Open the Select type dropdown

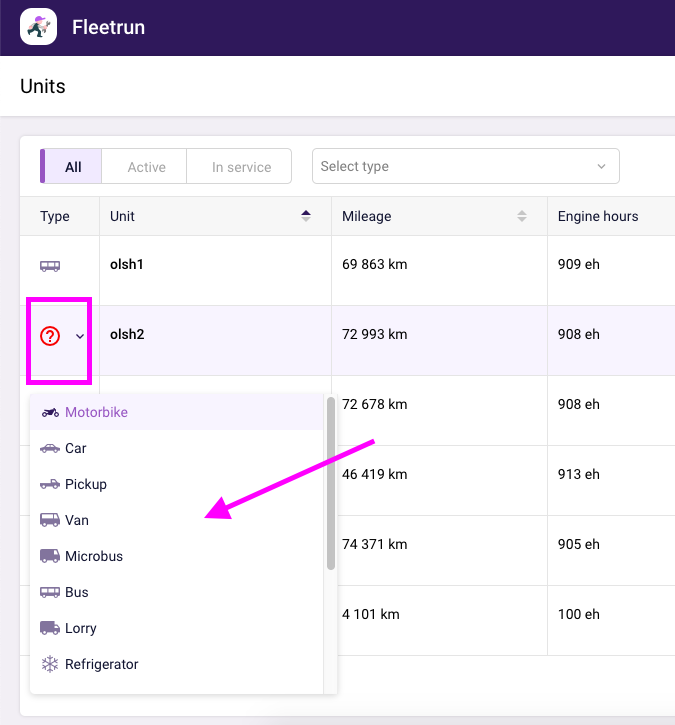coord(465,166)
